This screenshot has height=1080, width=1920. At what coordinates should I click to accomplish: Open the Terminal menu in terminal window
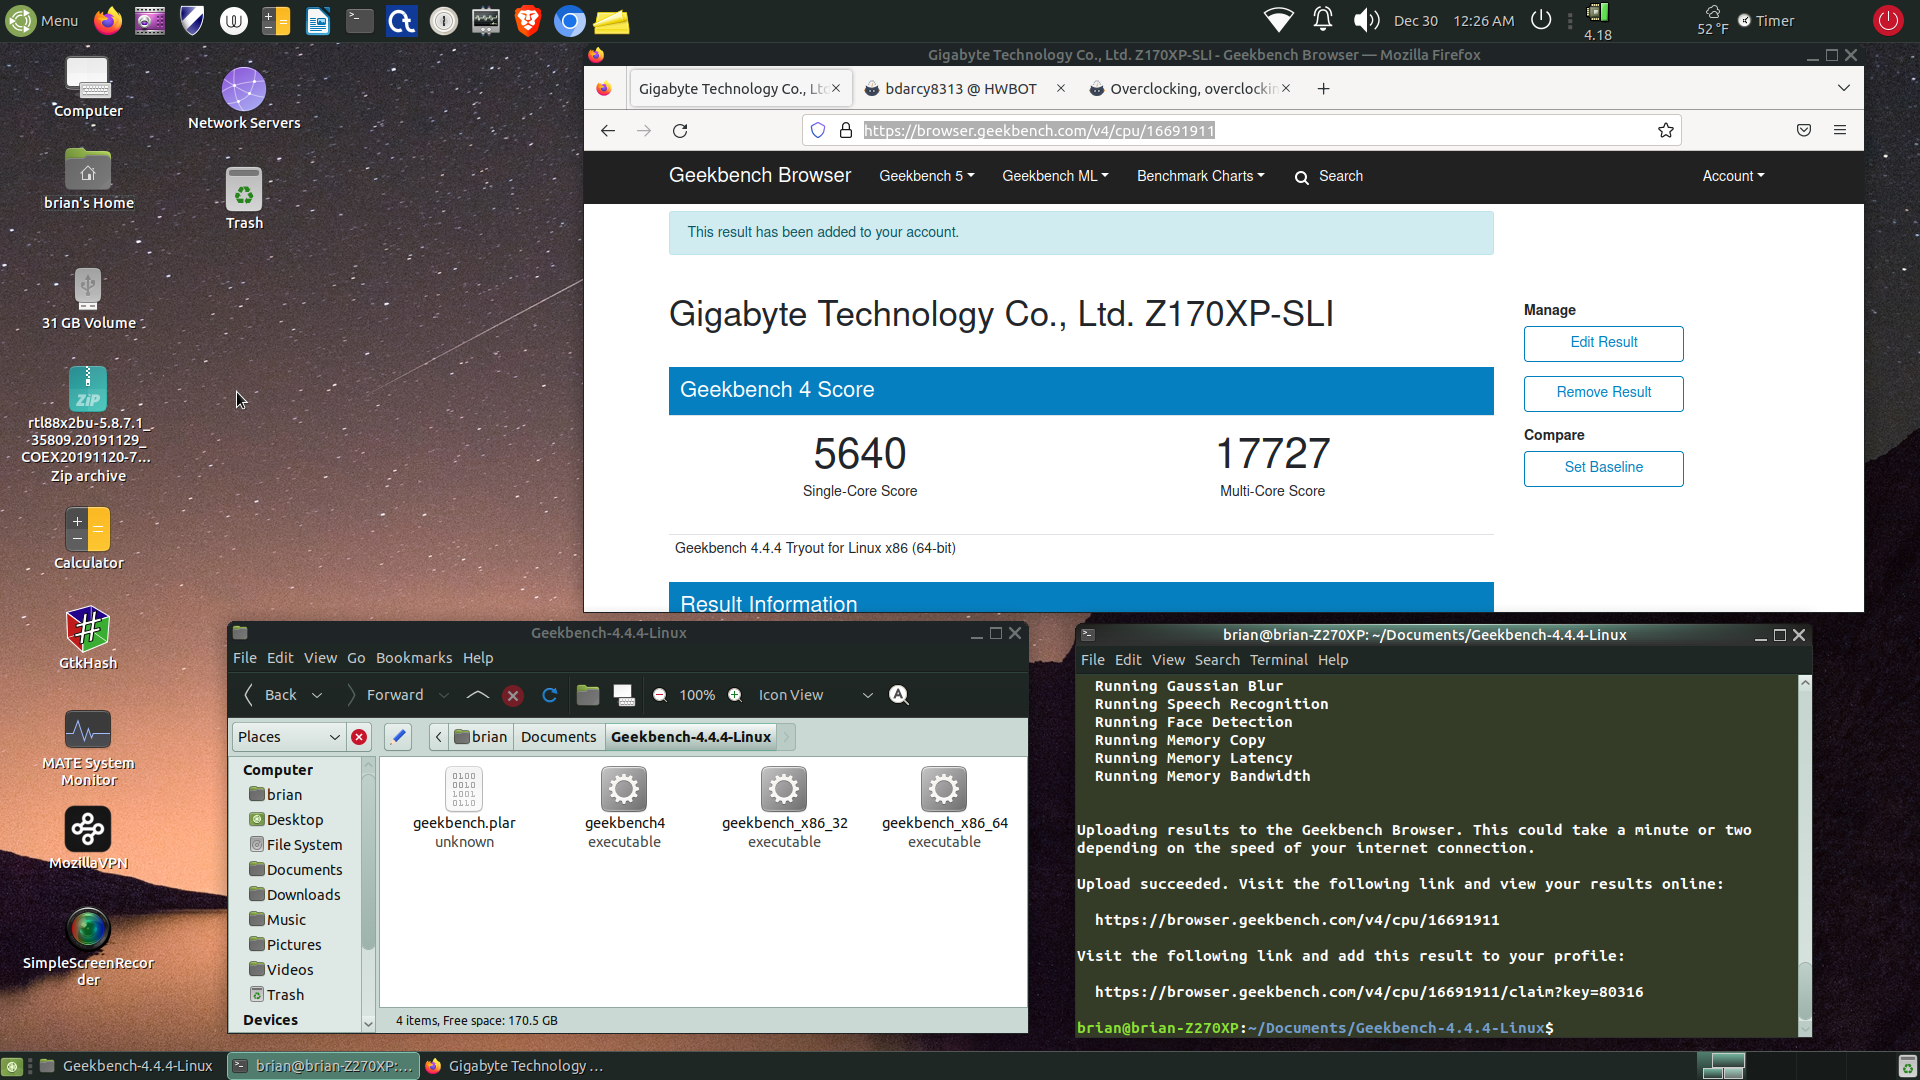[1278, 660]
